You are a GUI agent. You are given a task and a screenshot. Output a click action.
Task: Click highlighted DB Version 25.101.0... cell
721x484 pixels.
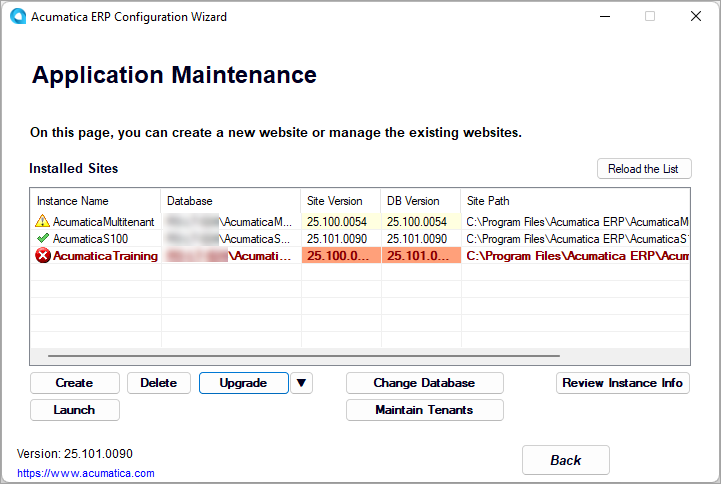pos(421,256)
